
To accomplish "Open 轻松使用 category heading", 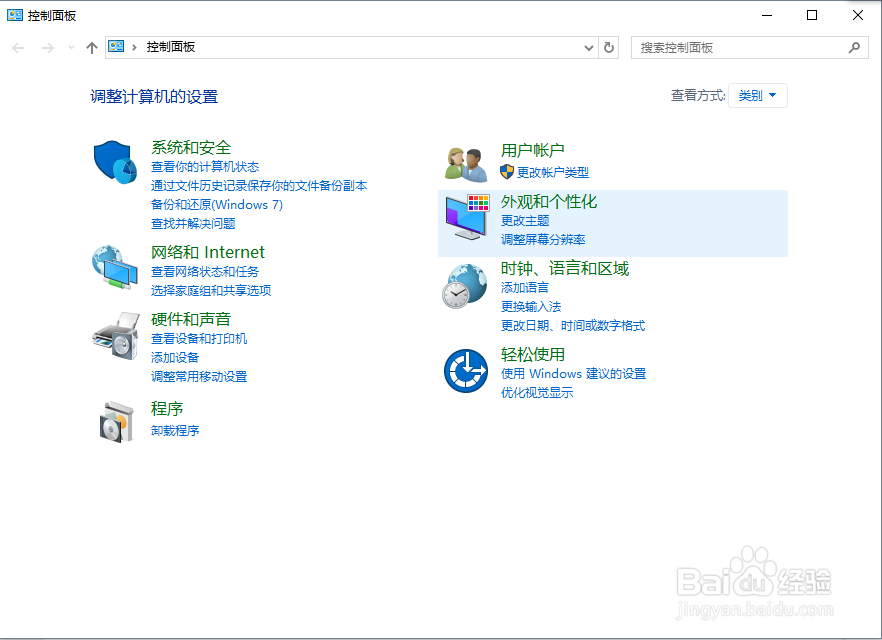I will tap(533, 354).
